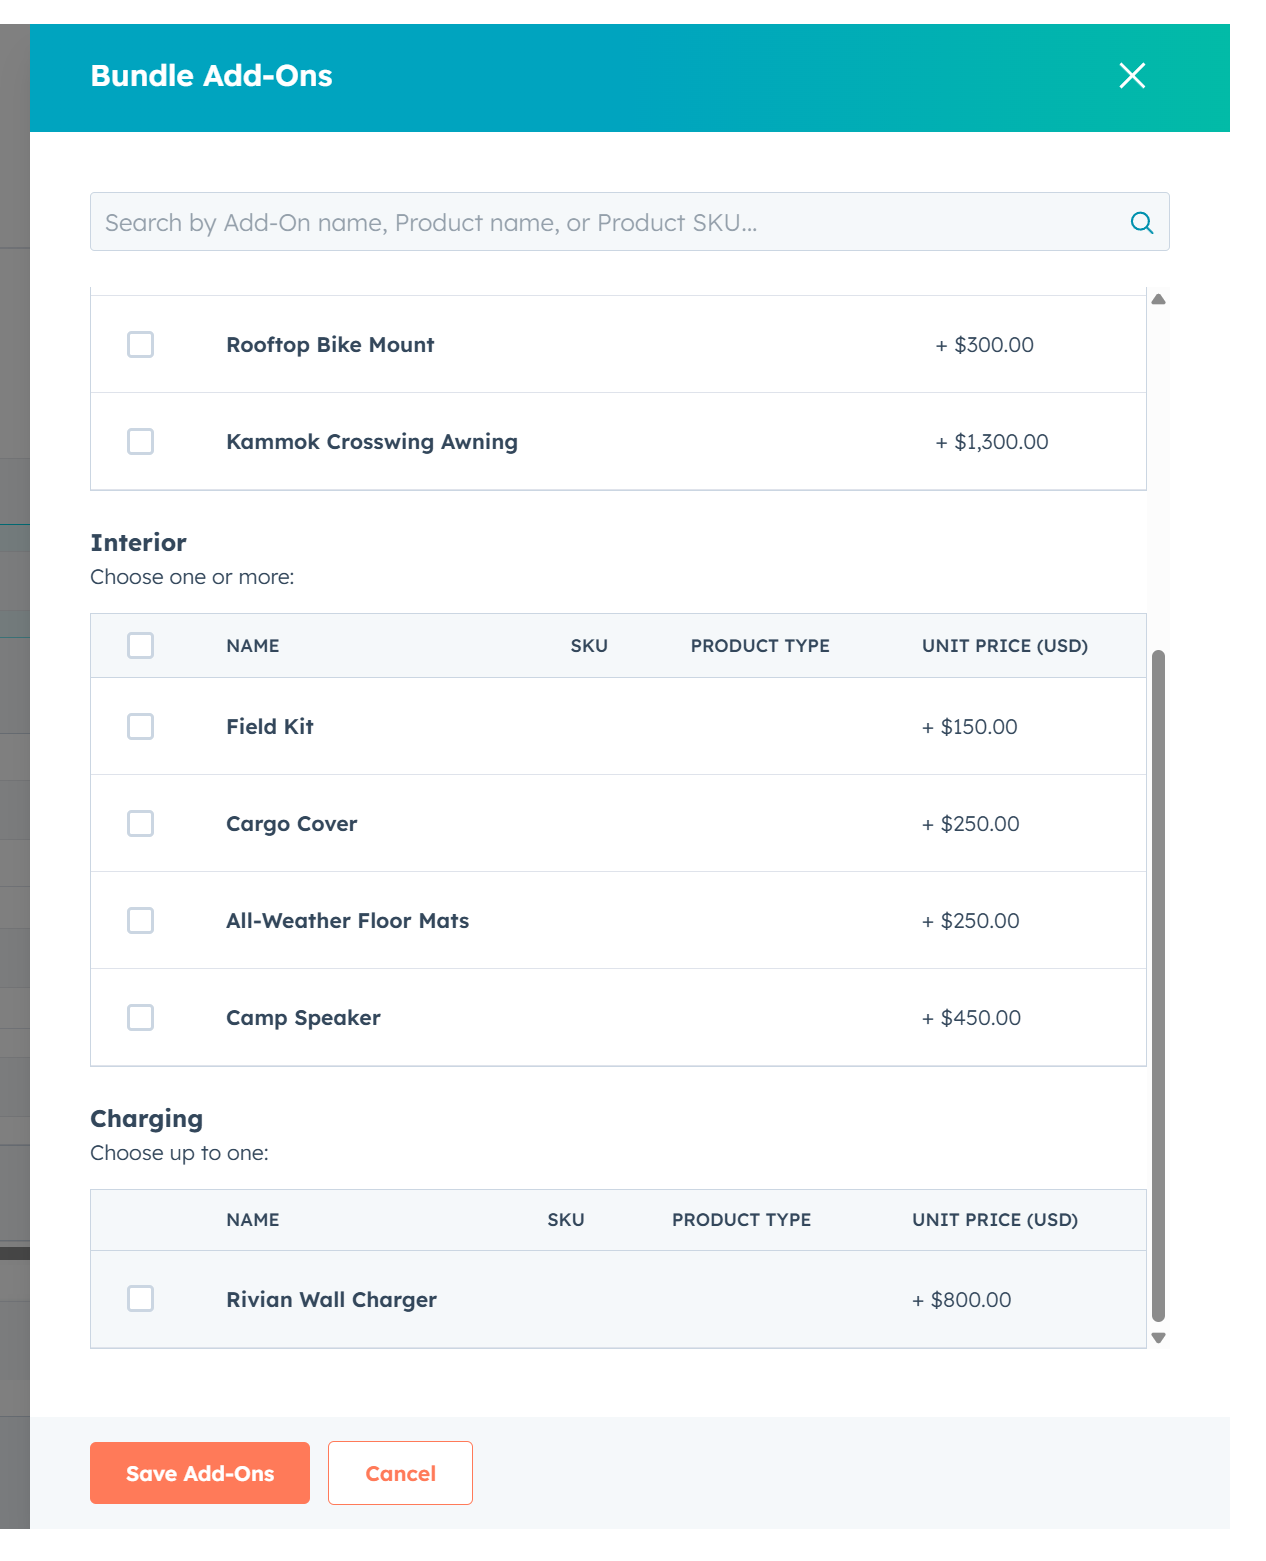The image size is (1266, 1561).
Task: Sort by the NAME column header
Action: 252,646
